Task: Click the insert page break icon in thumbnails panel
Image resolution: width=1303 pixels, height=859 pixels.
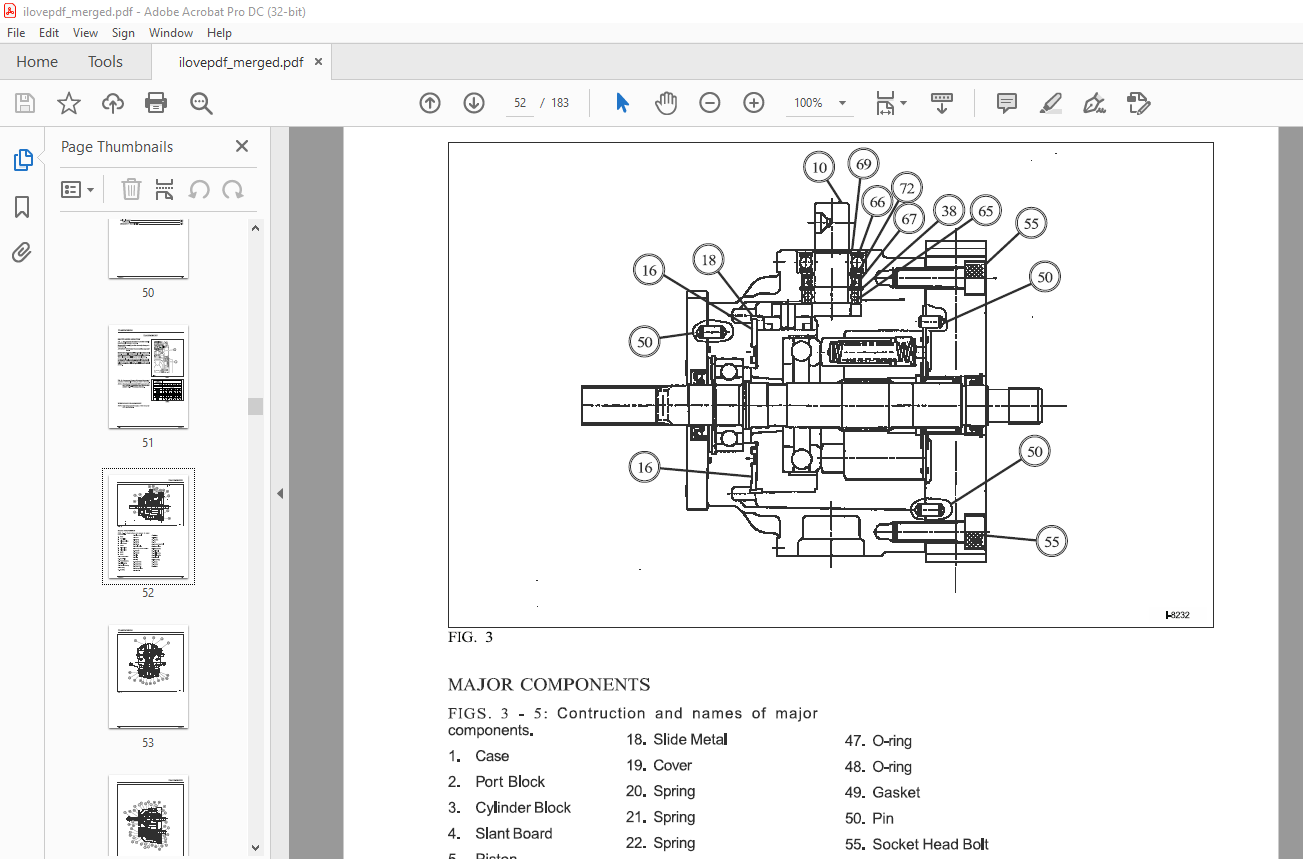Action: coord(165,189)
